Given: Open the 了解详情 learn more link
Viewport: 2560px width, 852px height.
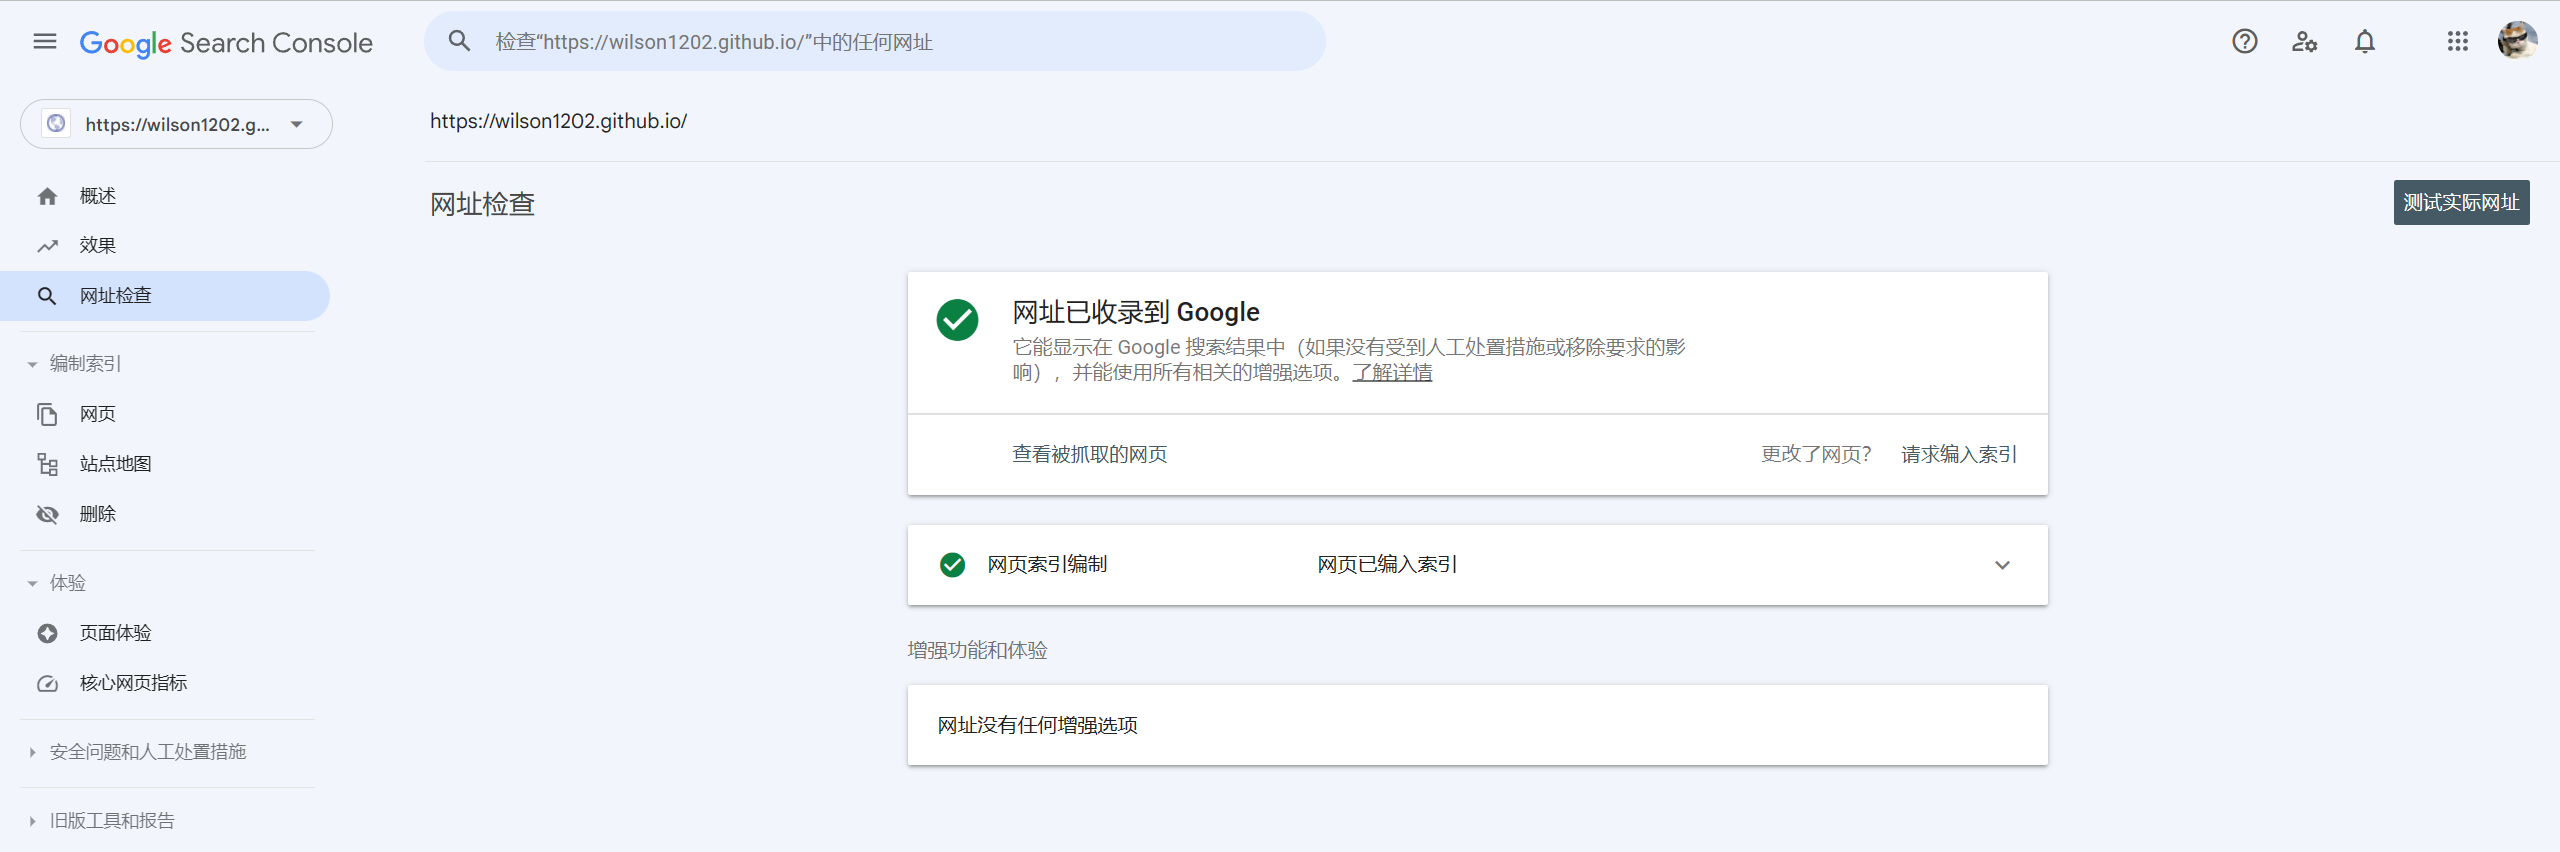Looking at the screenshot, I should click(1392, 373).
